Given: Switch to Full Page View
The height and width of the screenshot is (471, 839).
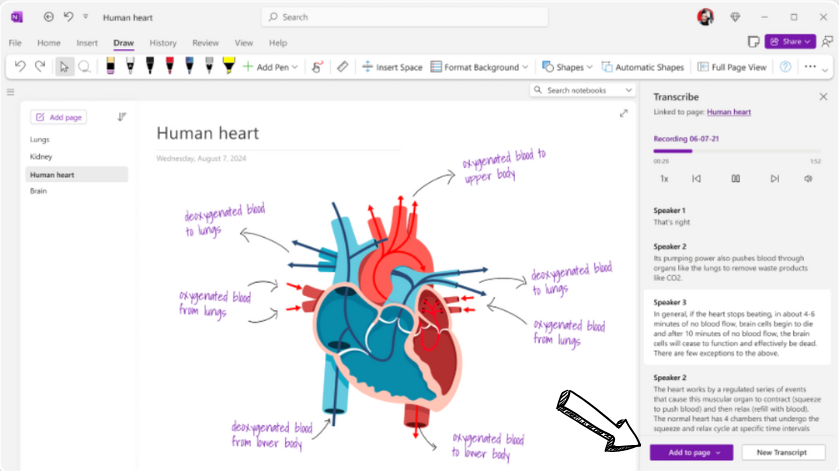Looking at the screenshot, I should [732, 67].
